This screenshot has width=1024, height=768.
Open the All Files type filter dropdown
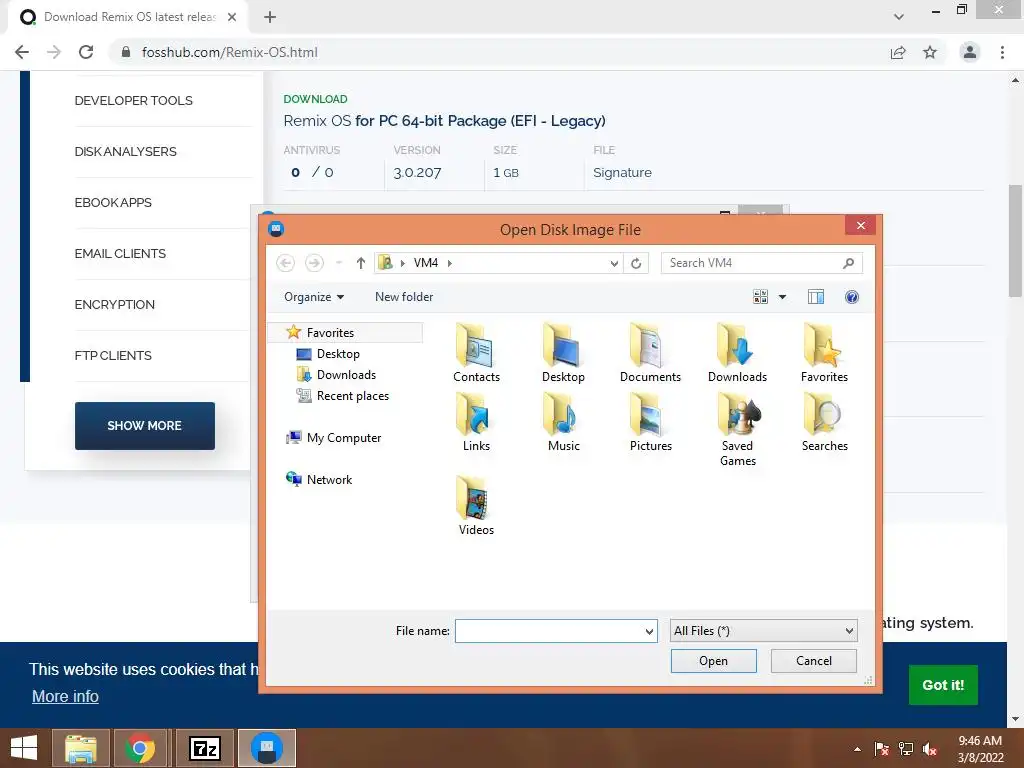click(x=763, y=631)
